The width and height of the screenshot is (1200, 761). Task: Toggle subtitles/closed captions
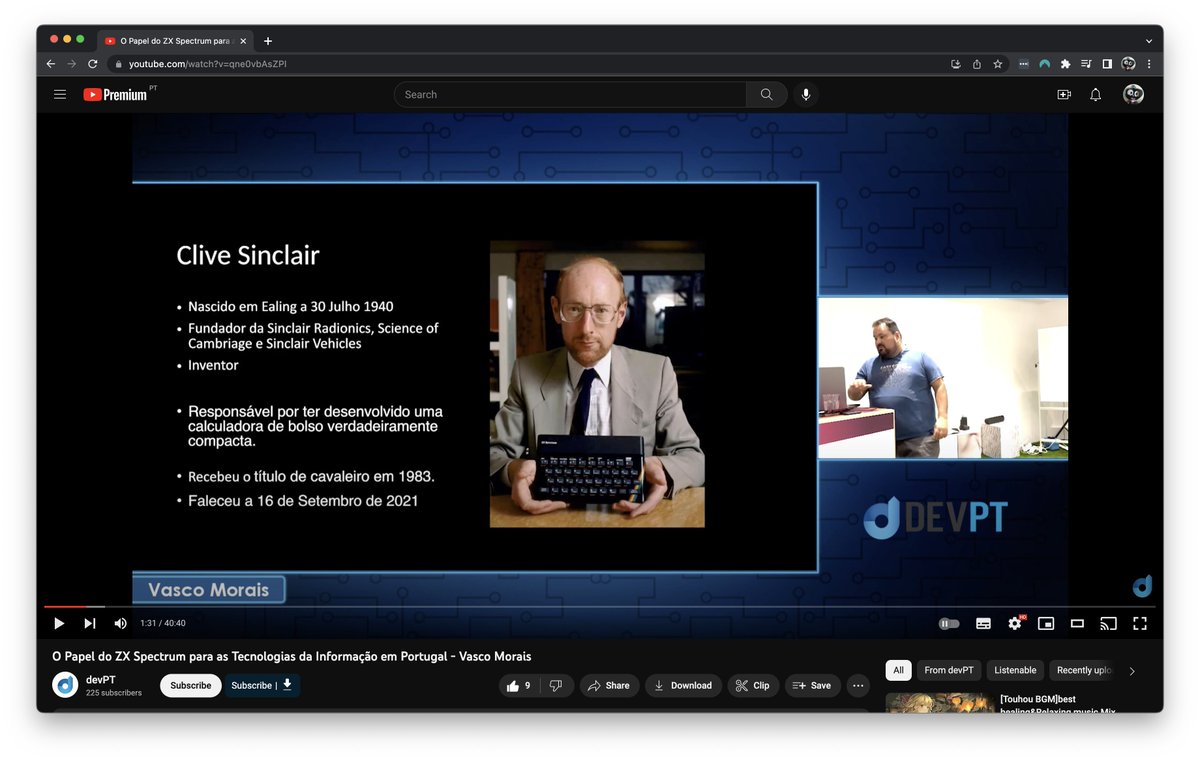(984, 623)
